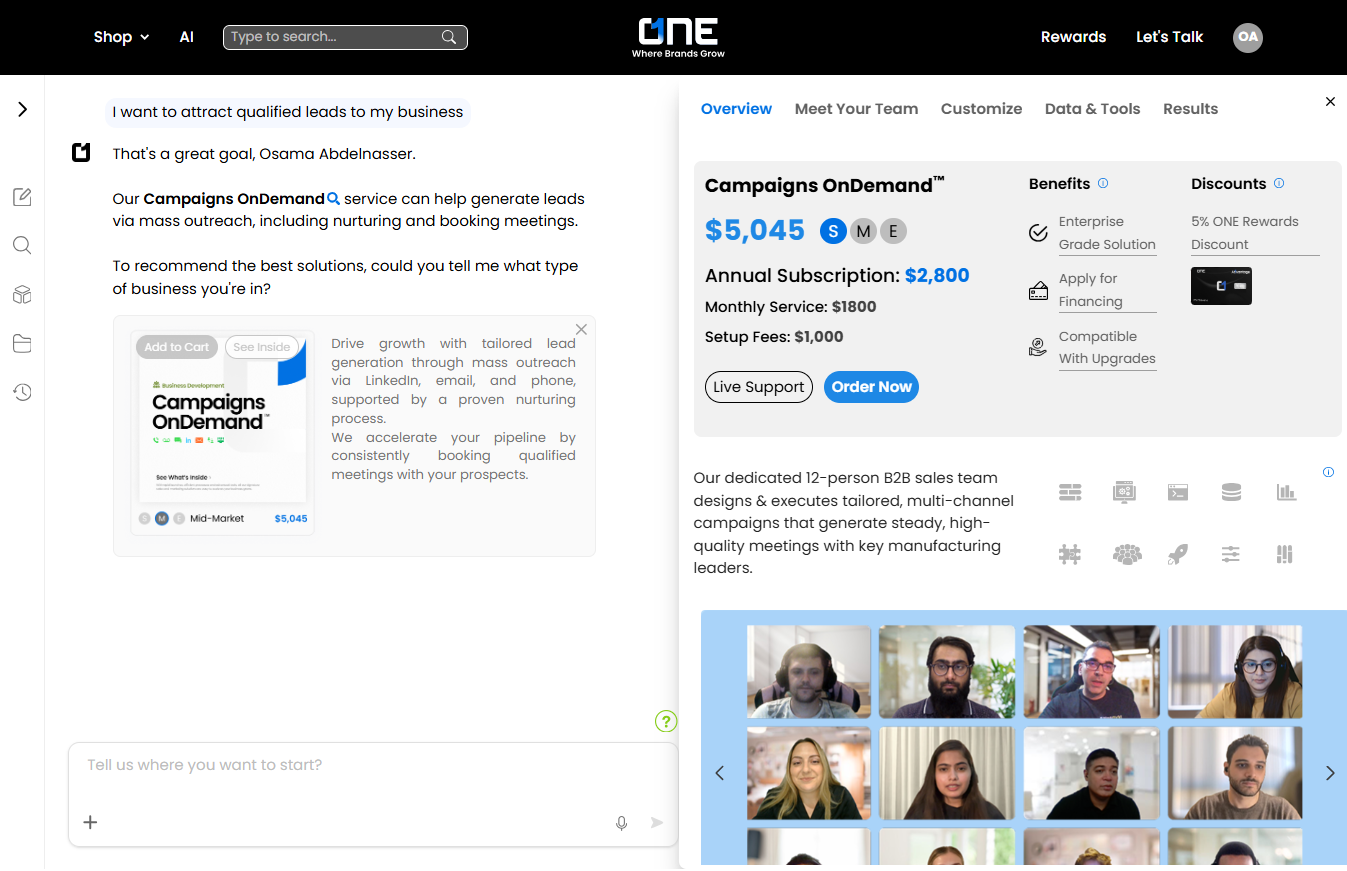Open the AI menu item
The image size is (1347, 871).
click(x=186, y=37)
